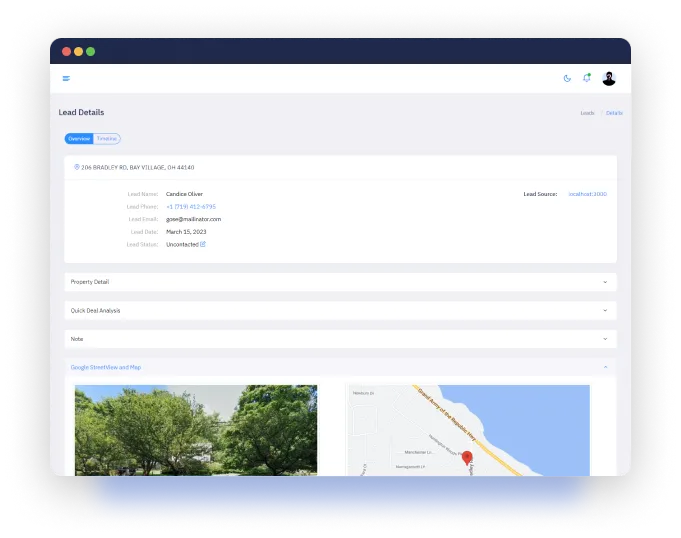Collapse Google StreetView and Map chevron

tap(605, 367)
